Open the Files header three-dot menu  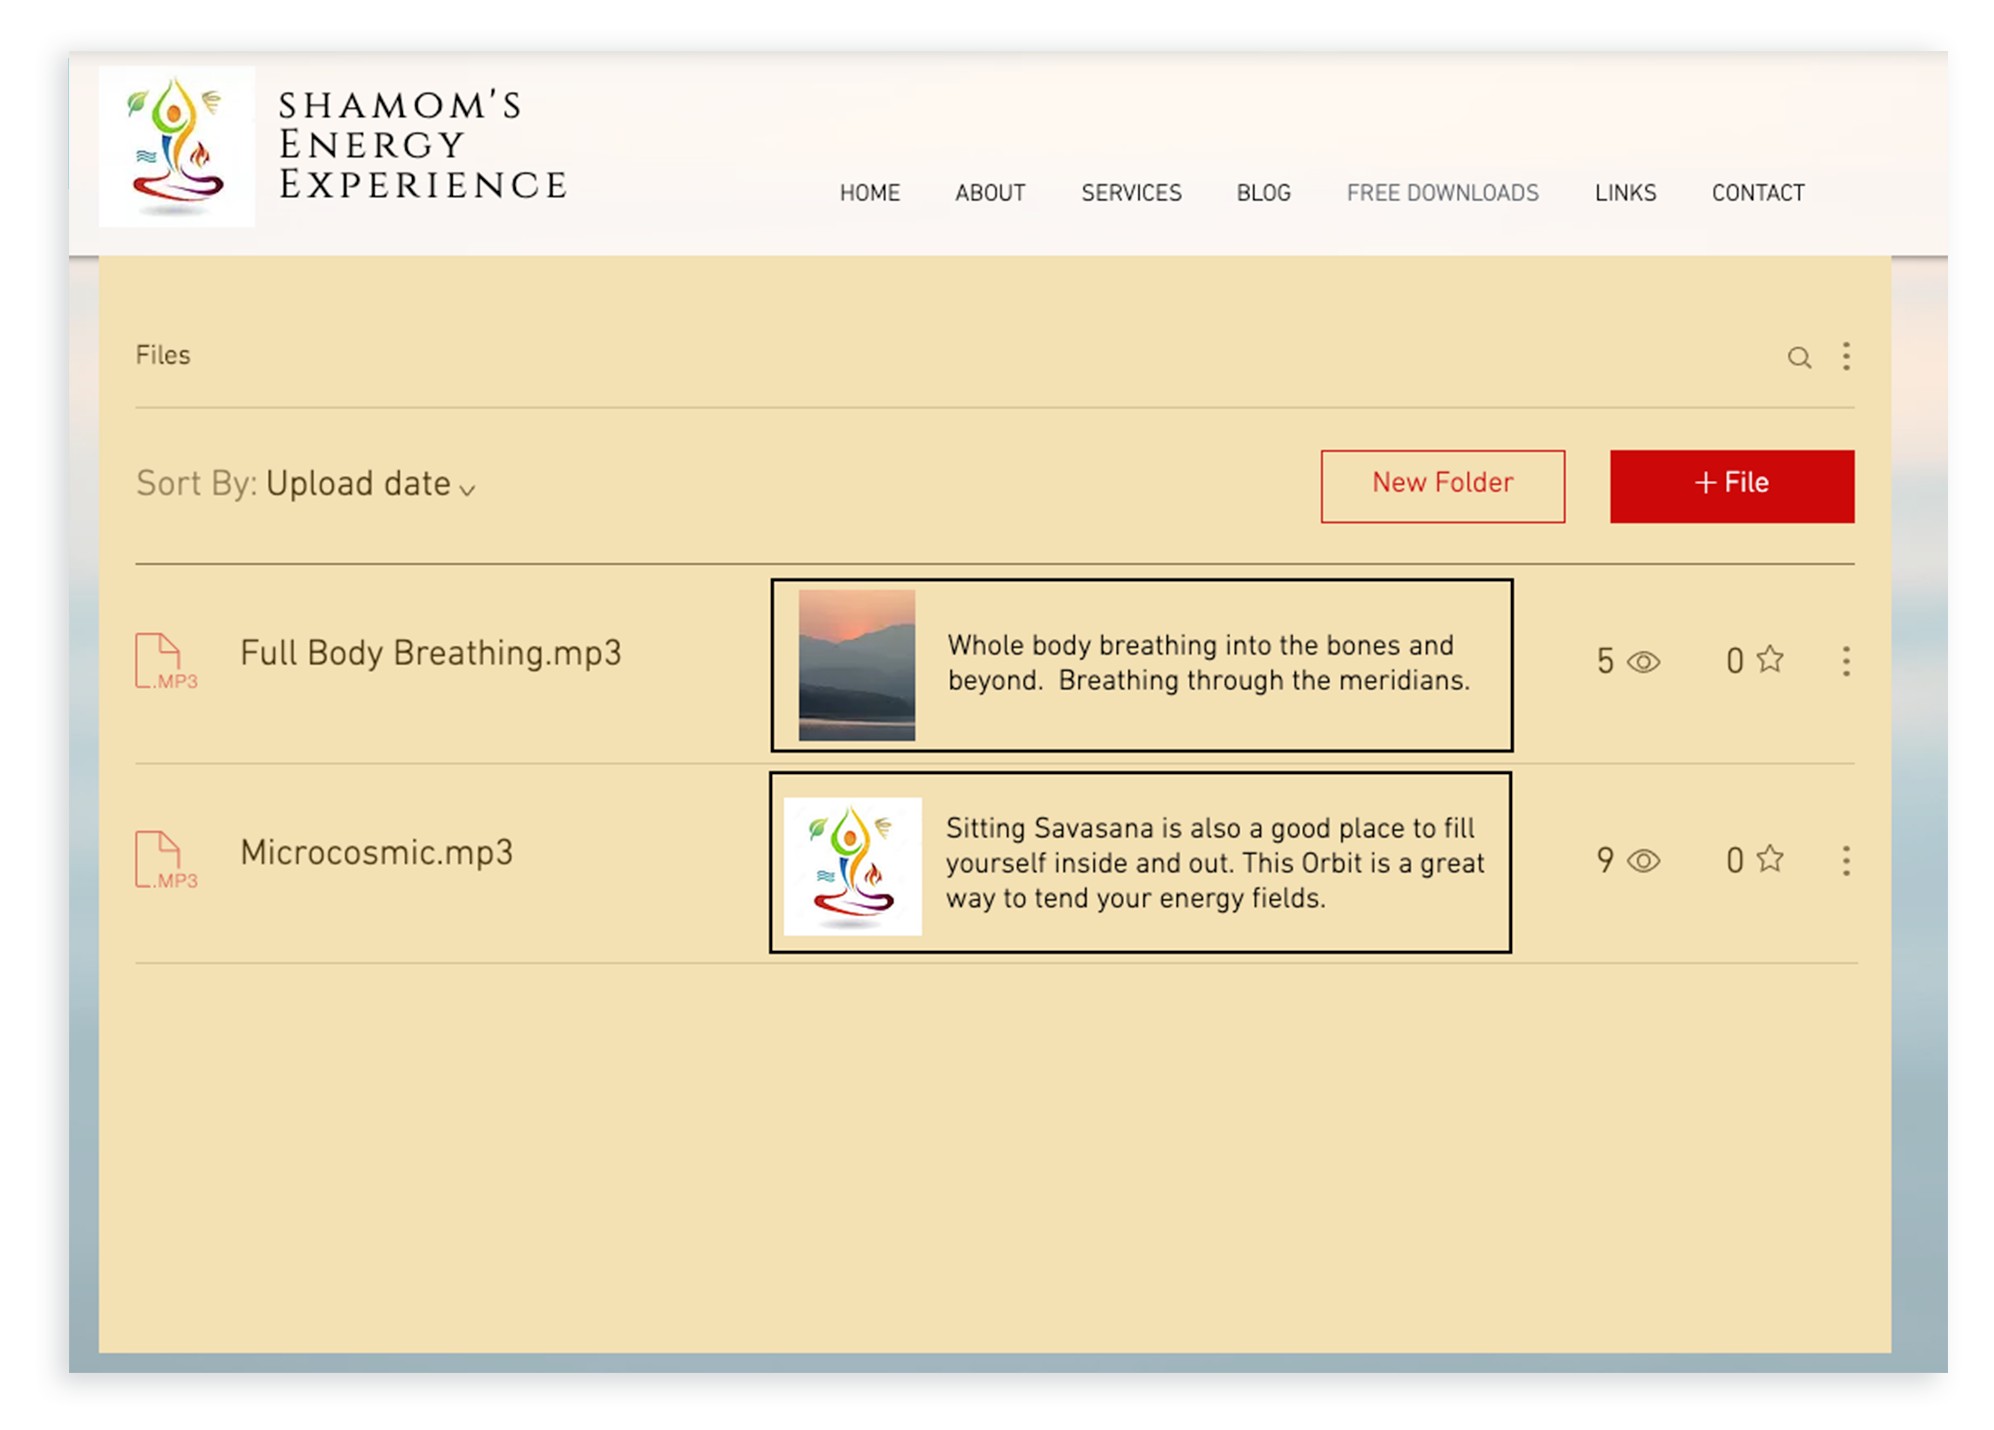(x=1846, y=356)
